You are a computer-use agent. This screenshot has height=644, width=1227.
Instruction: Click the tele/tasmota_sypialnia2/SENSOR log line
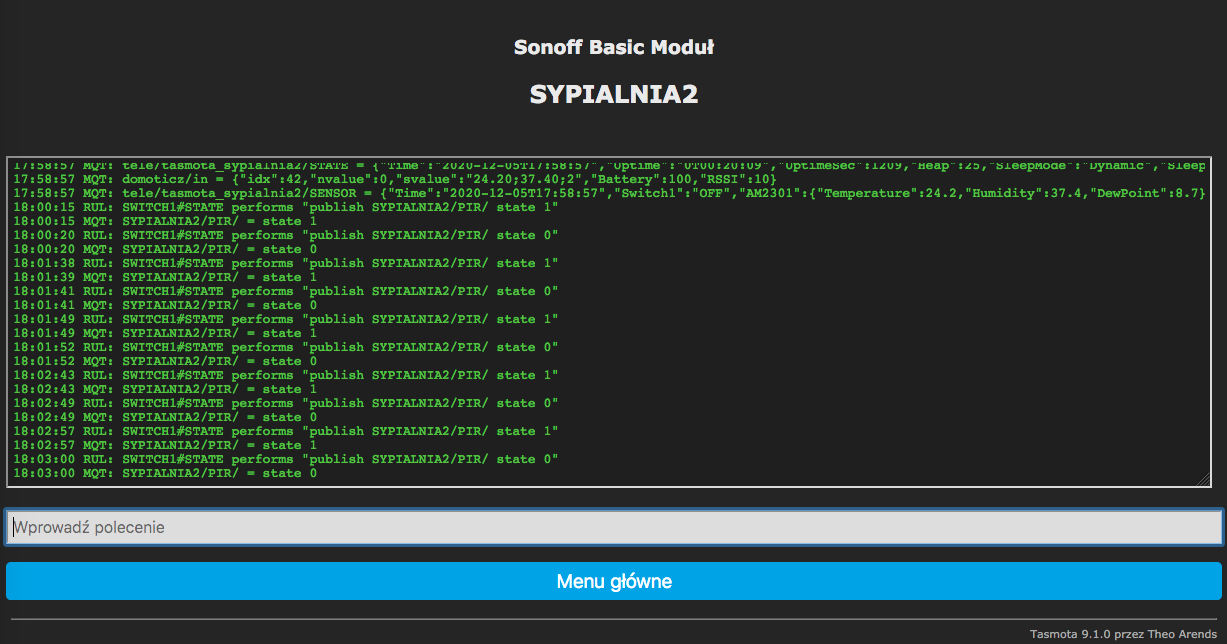pos(610,193)
